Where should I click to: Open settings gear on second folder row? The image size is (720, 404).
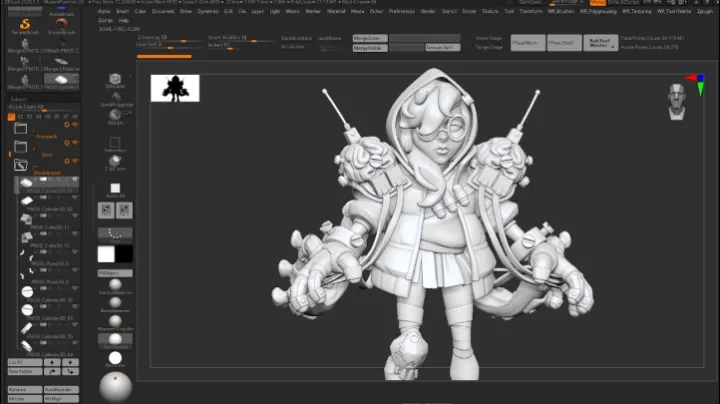[67, 143]
